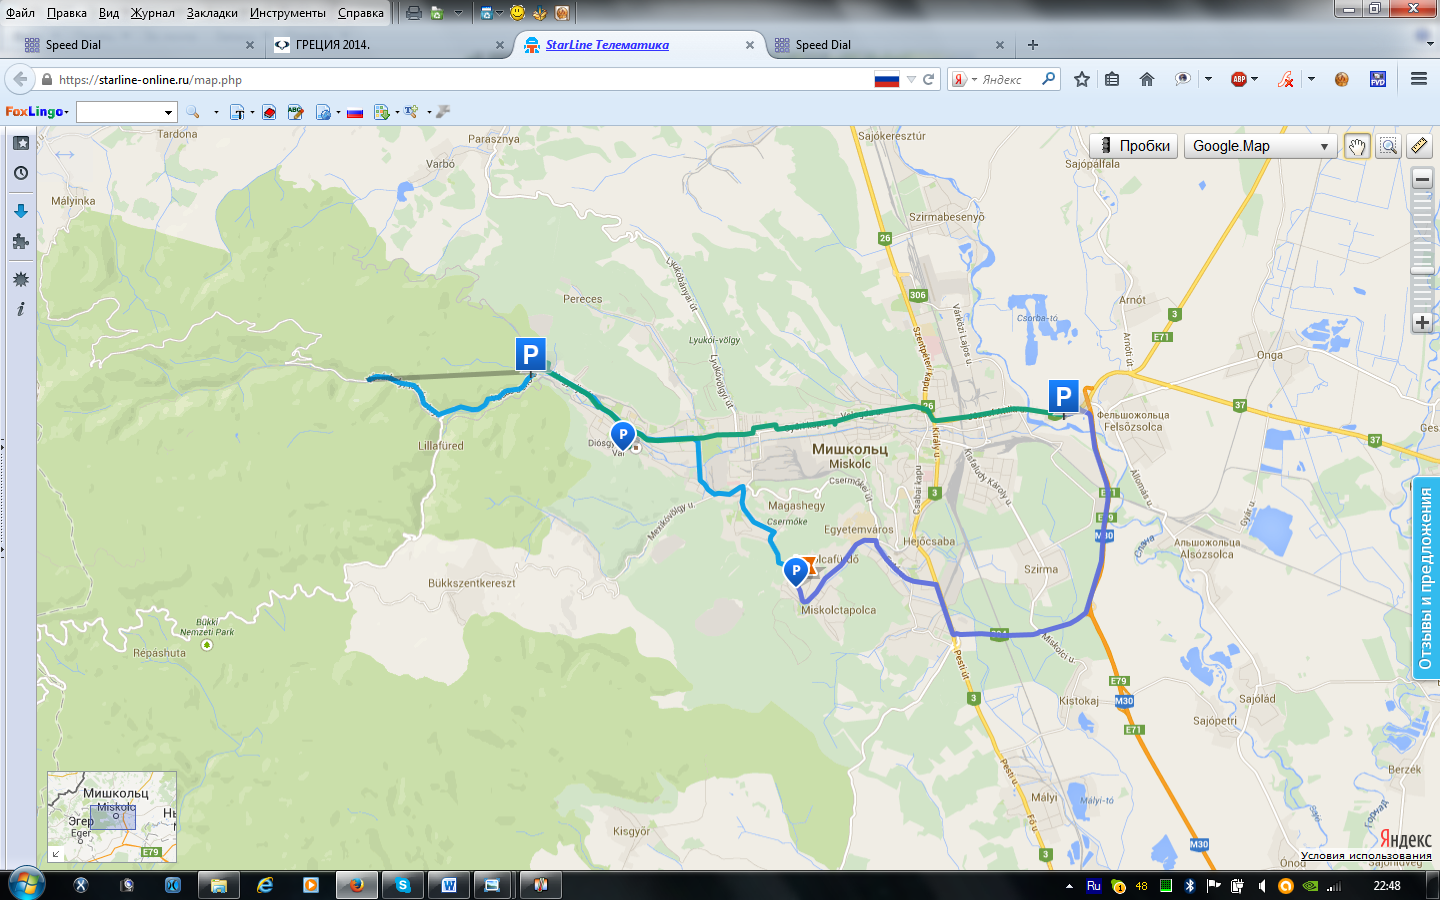Open the Google.Map map type dropdown
1440x900 pixels.
pyautogui.click(x=1260, y=146)
